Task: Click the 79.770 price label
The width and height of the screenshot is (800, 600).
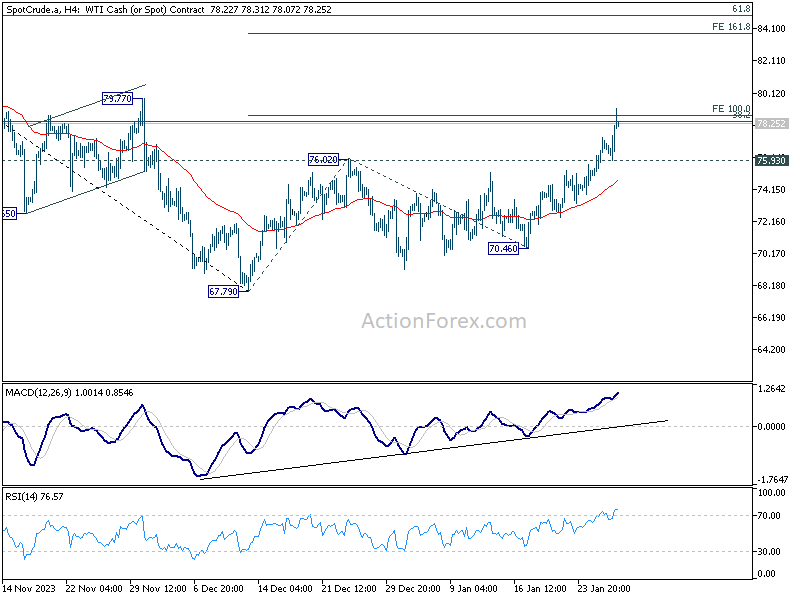Action: [x=117, y=98]
